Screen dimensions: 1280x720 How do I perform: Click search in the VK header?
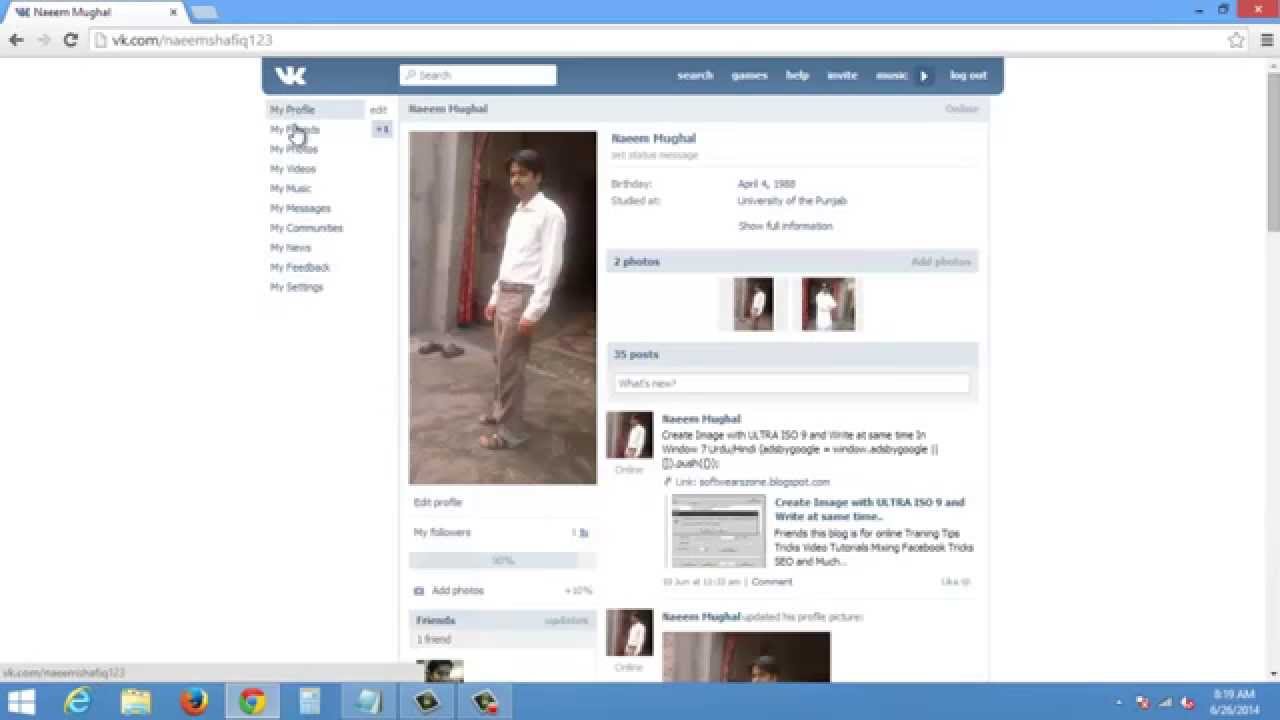[695, 75]
